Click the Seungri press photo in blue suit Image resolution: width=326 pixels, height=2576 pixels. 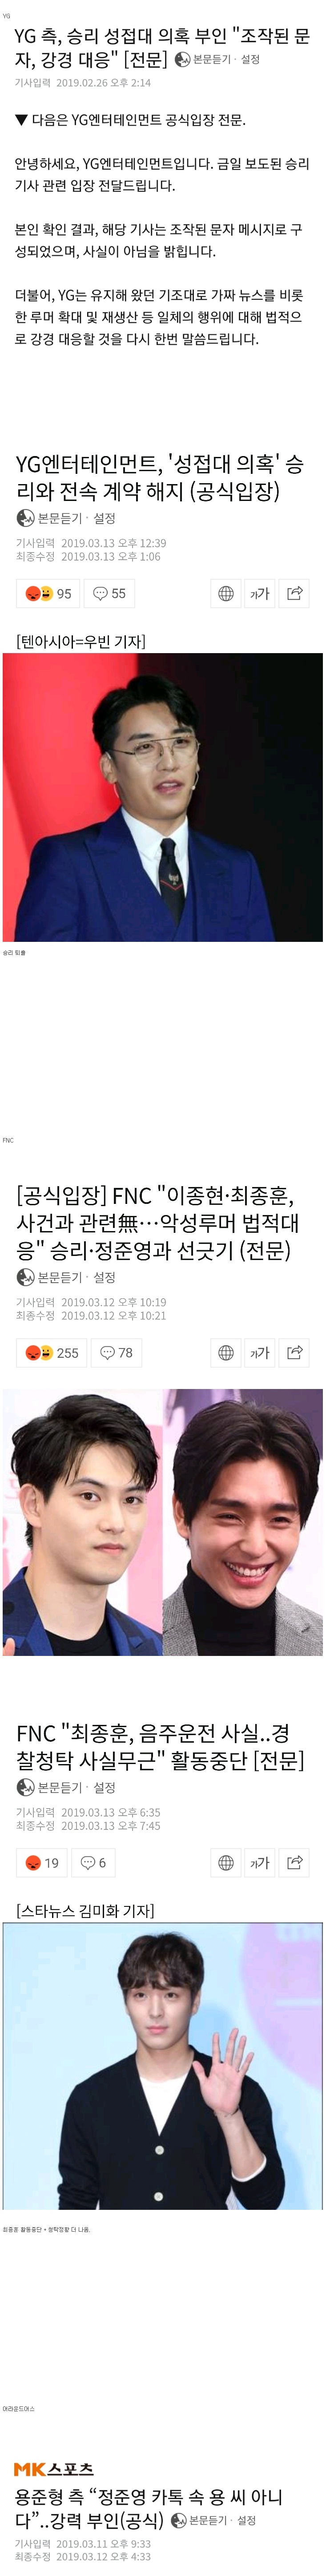tap(163, 797)
